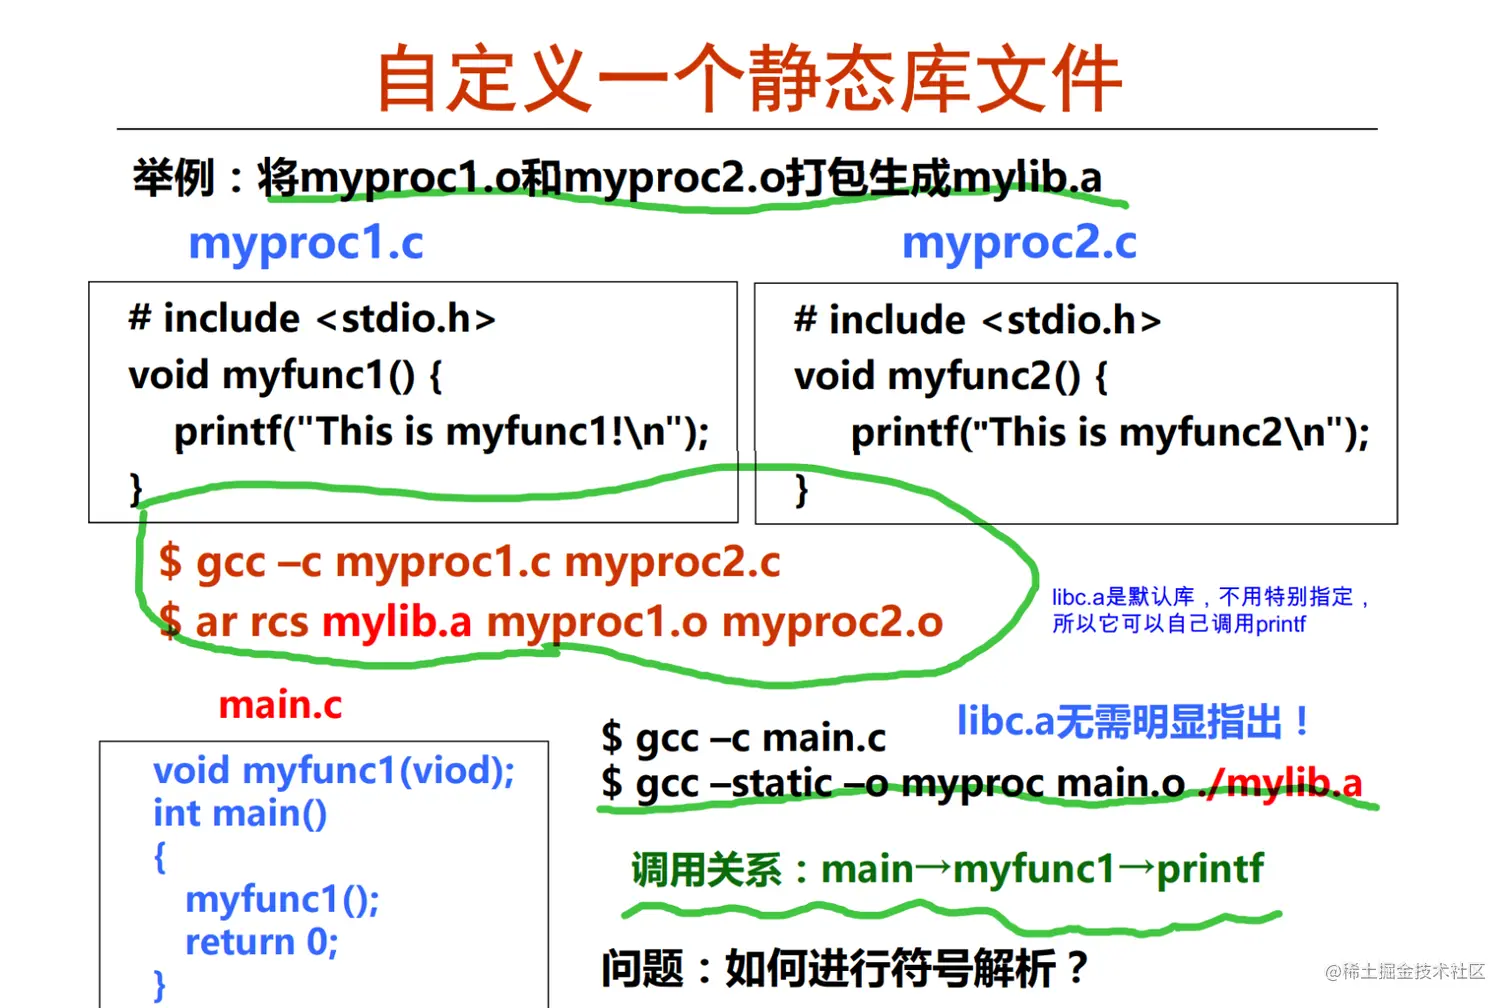Select the myproc1.c heading

point(306,243)
